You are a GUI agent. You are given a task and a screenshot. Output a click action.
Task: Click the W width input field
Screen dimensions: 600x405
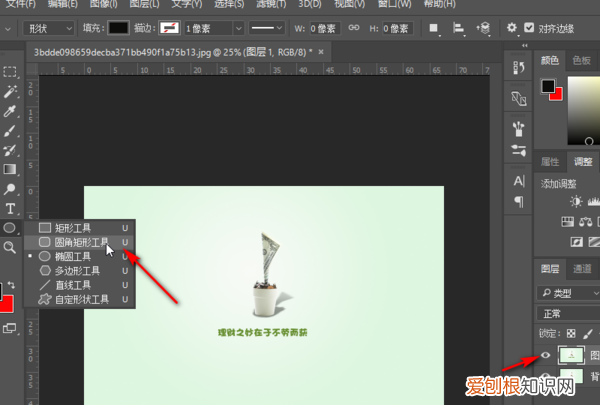click(x=324, y=28)
